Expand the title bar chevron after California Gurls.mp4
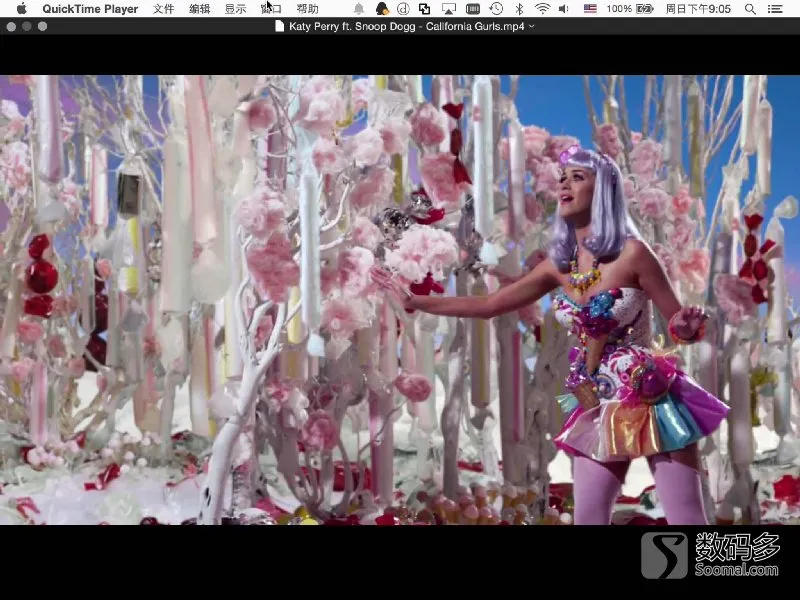The width and height of the screenshot is (800, 600). point(532,26)
